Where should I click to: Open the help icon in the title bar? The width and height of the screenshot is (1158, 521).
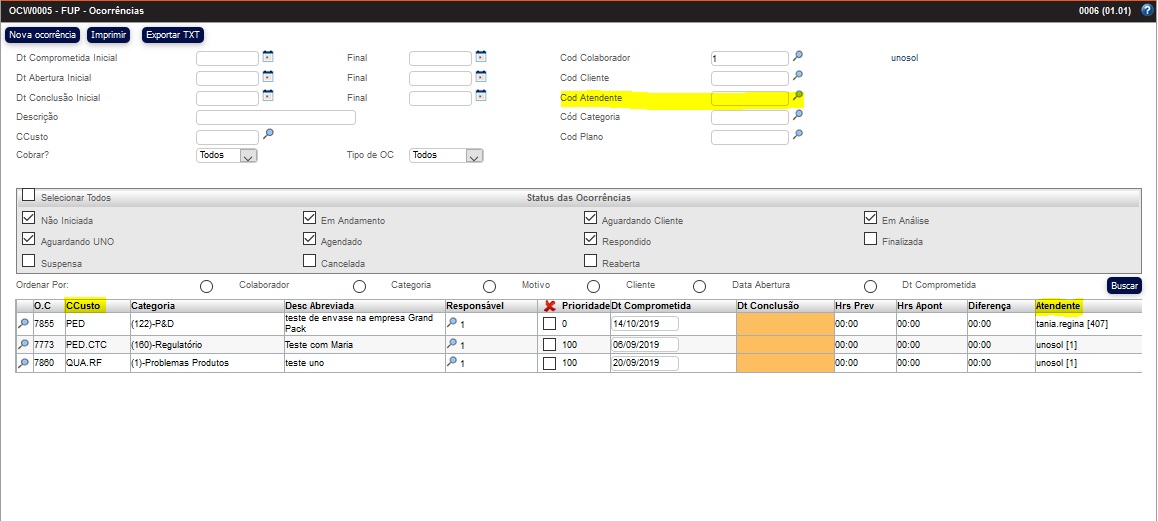1146,10
